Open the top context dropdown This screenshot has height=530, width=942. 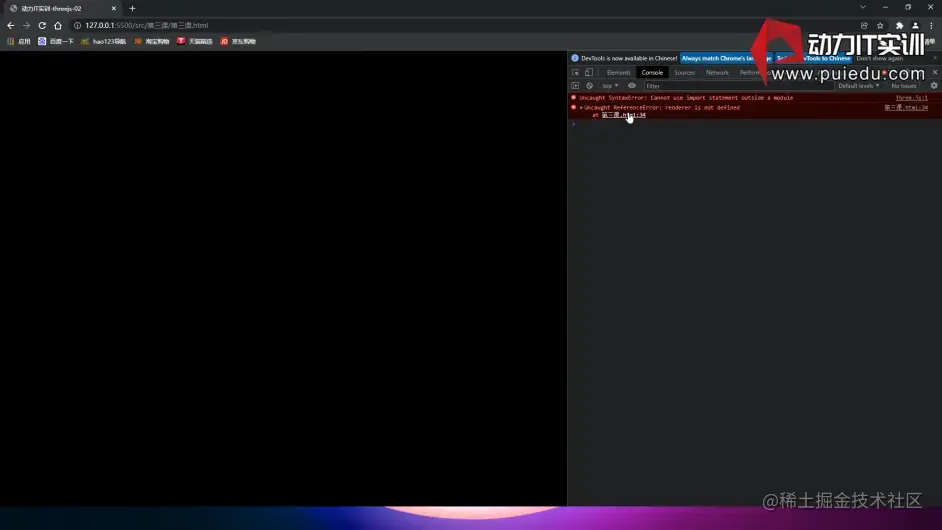(x=610, y=86)
